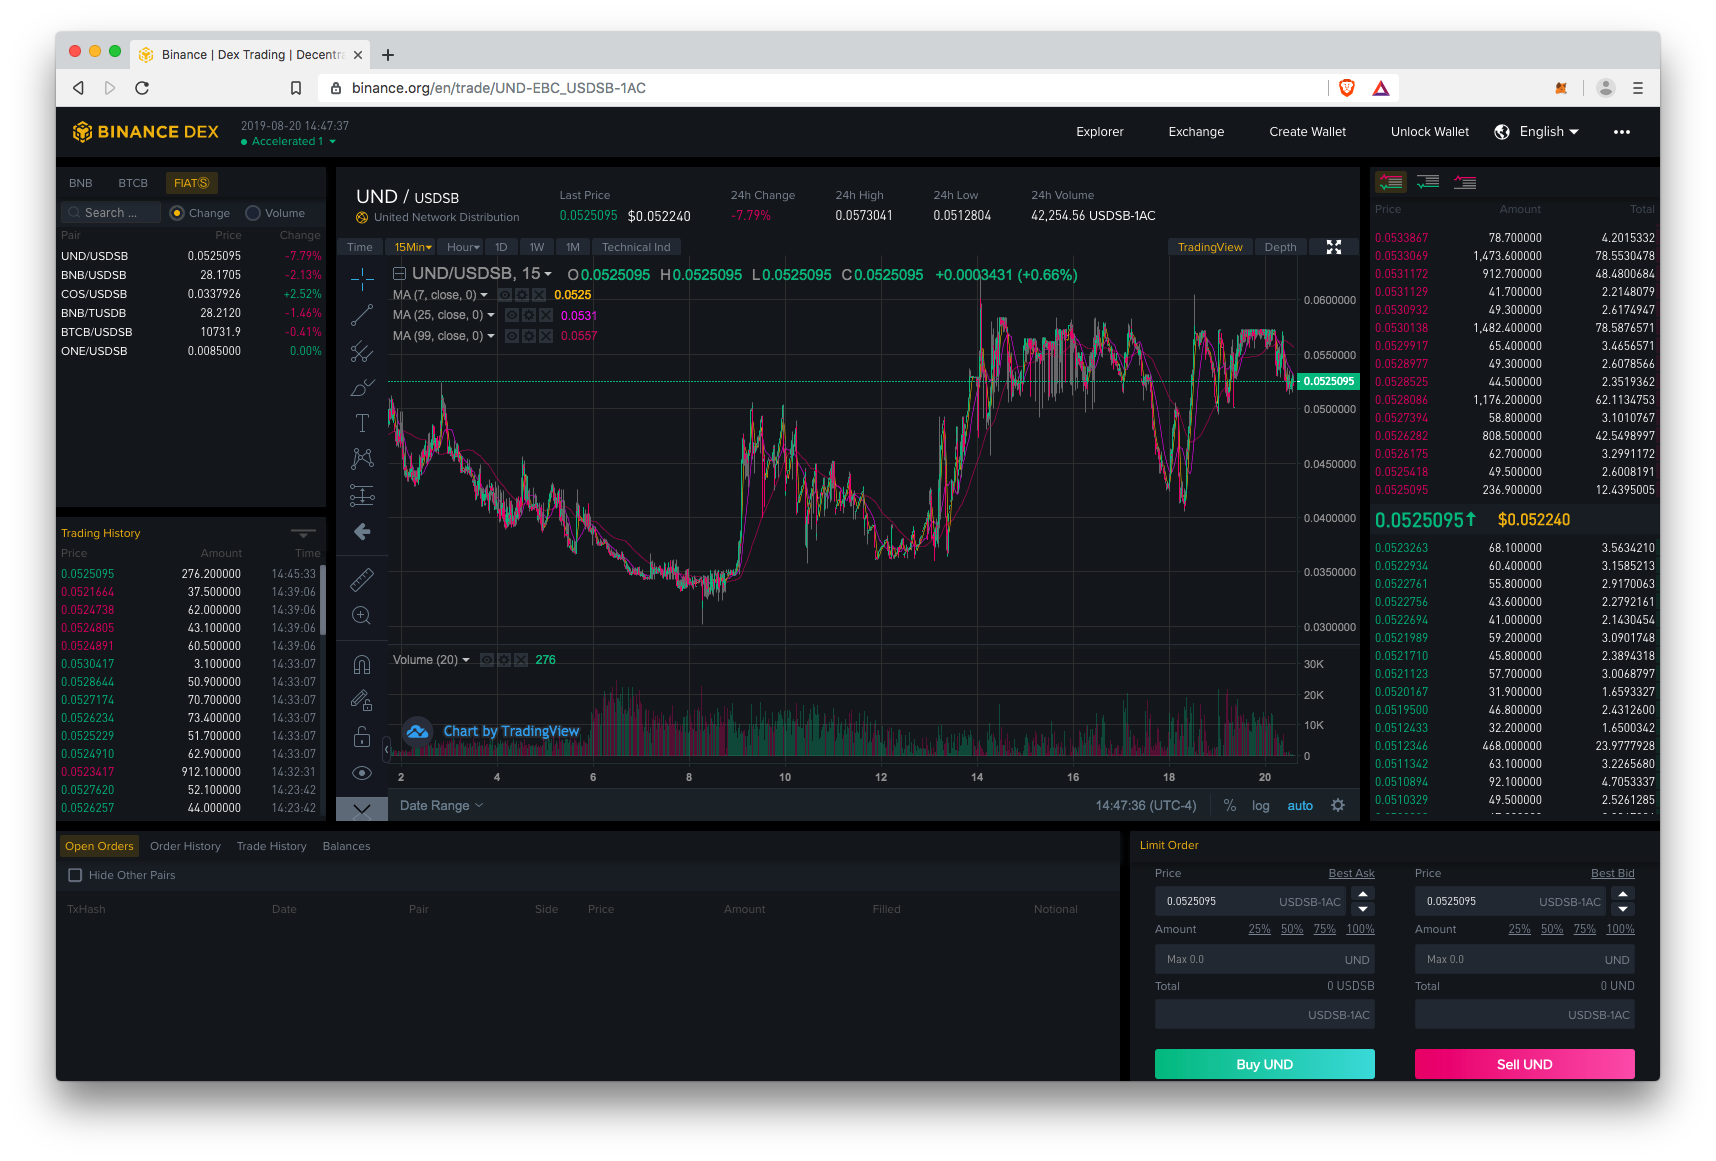
Task: Open Unlock Wallet link
Action: point(1430,132)
